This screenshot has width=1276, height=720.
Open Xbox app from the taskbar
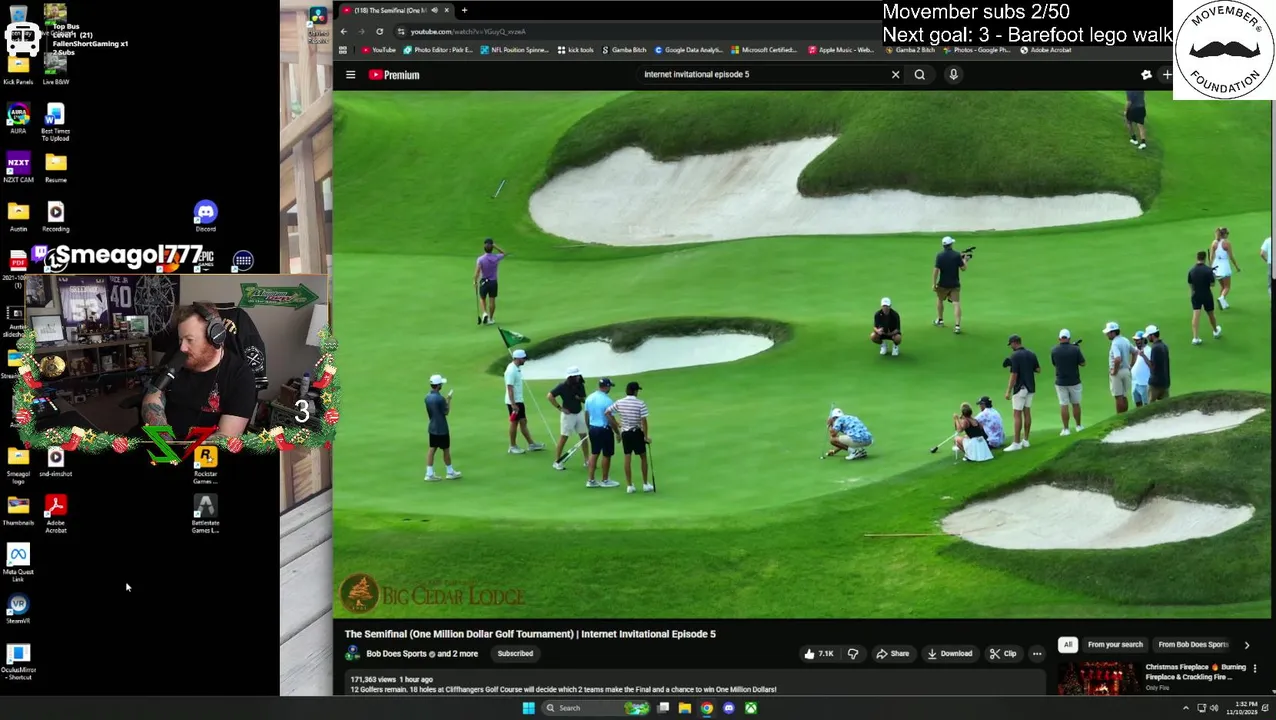pyautogui.click(x=751, y=708)
